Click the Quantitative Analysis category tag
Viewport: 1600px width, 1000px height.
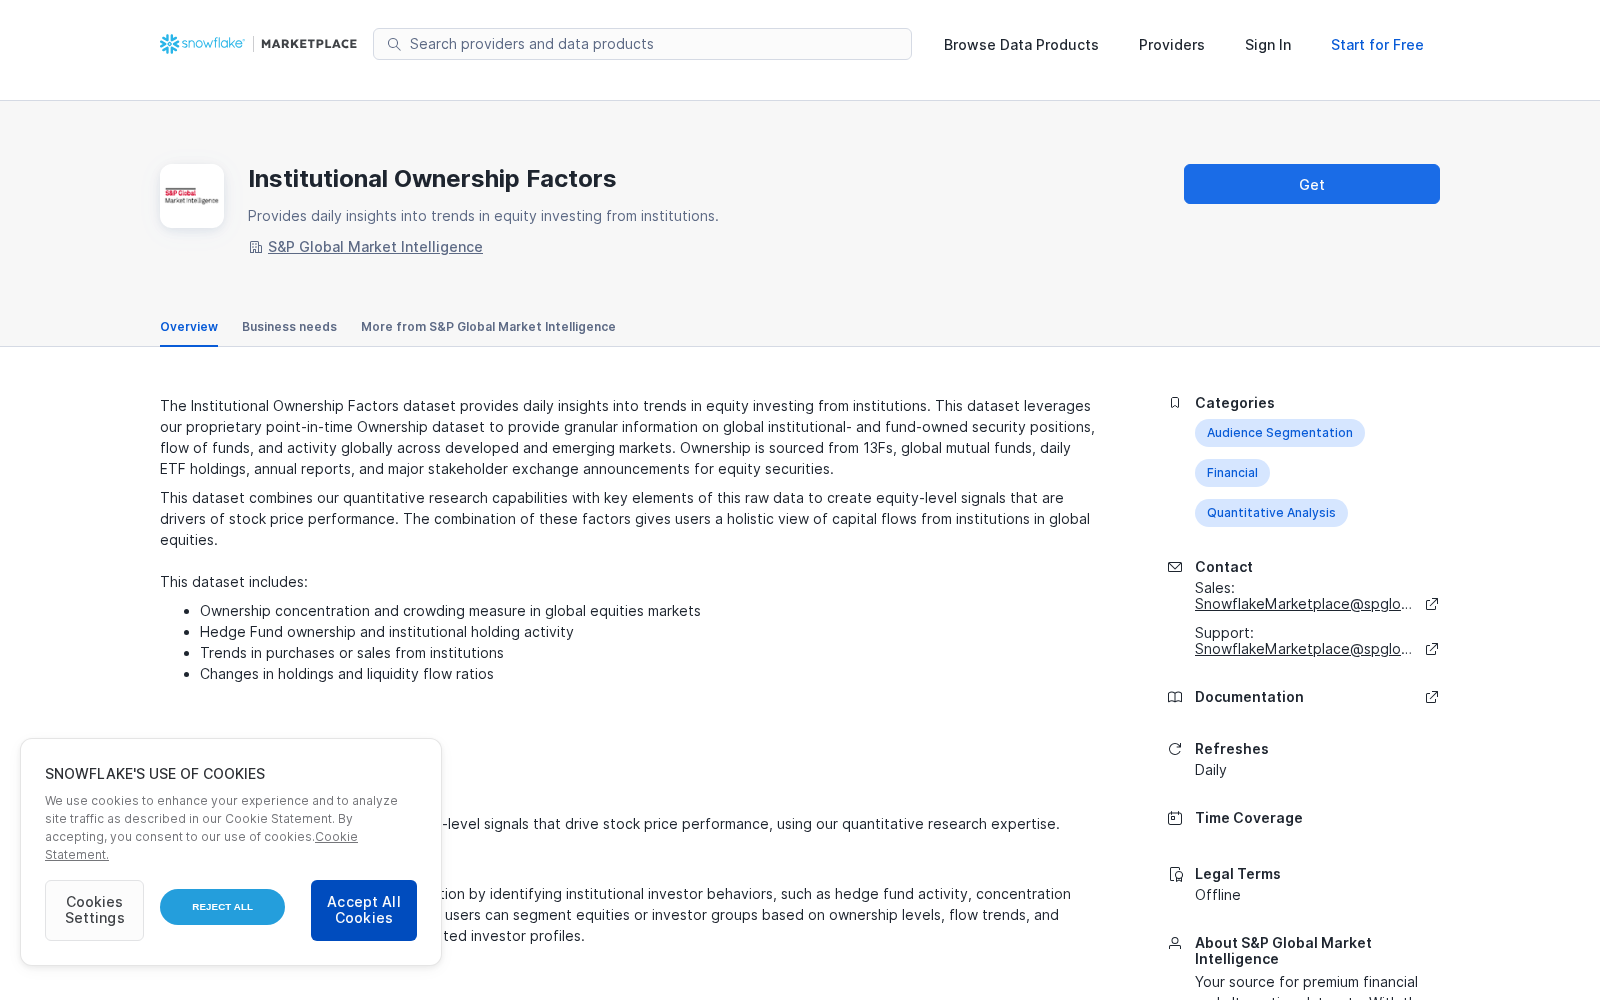tap(1271, 513)
